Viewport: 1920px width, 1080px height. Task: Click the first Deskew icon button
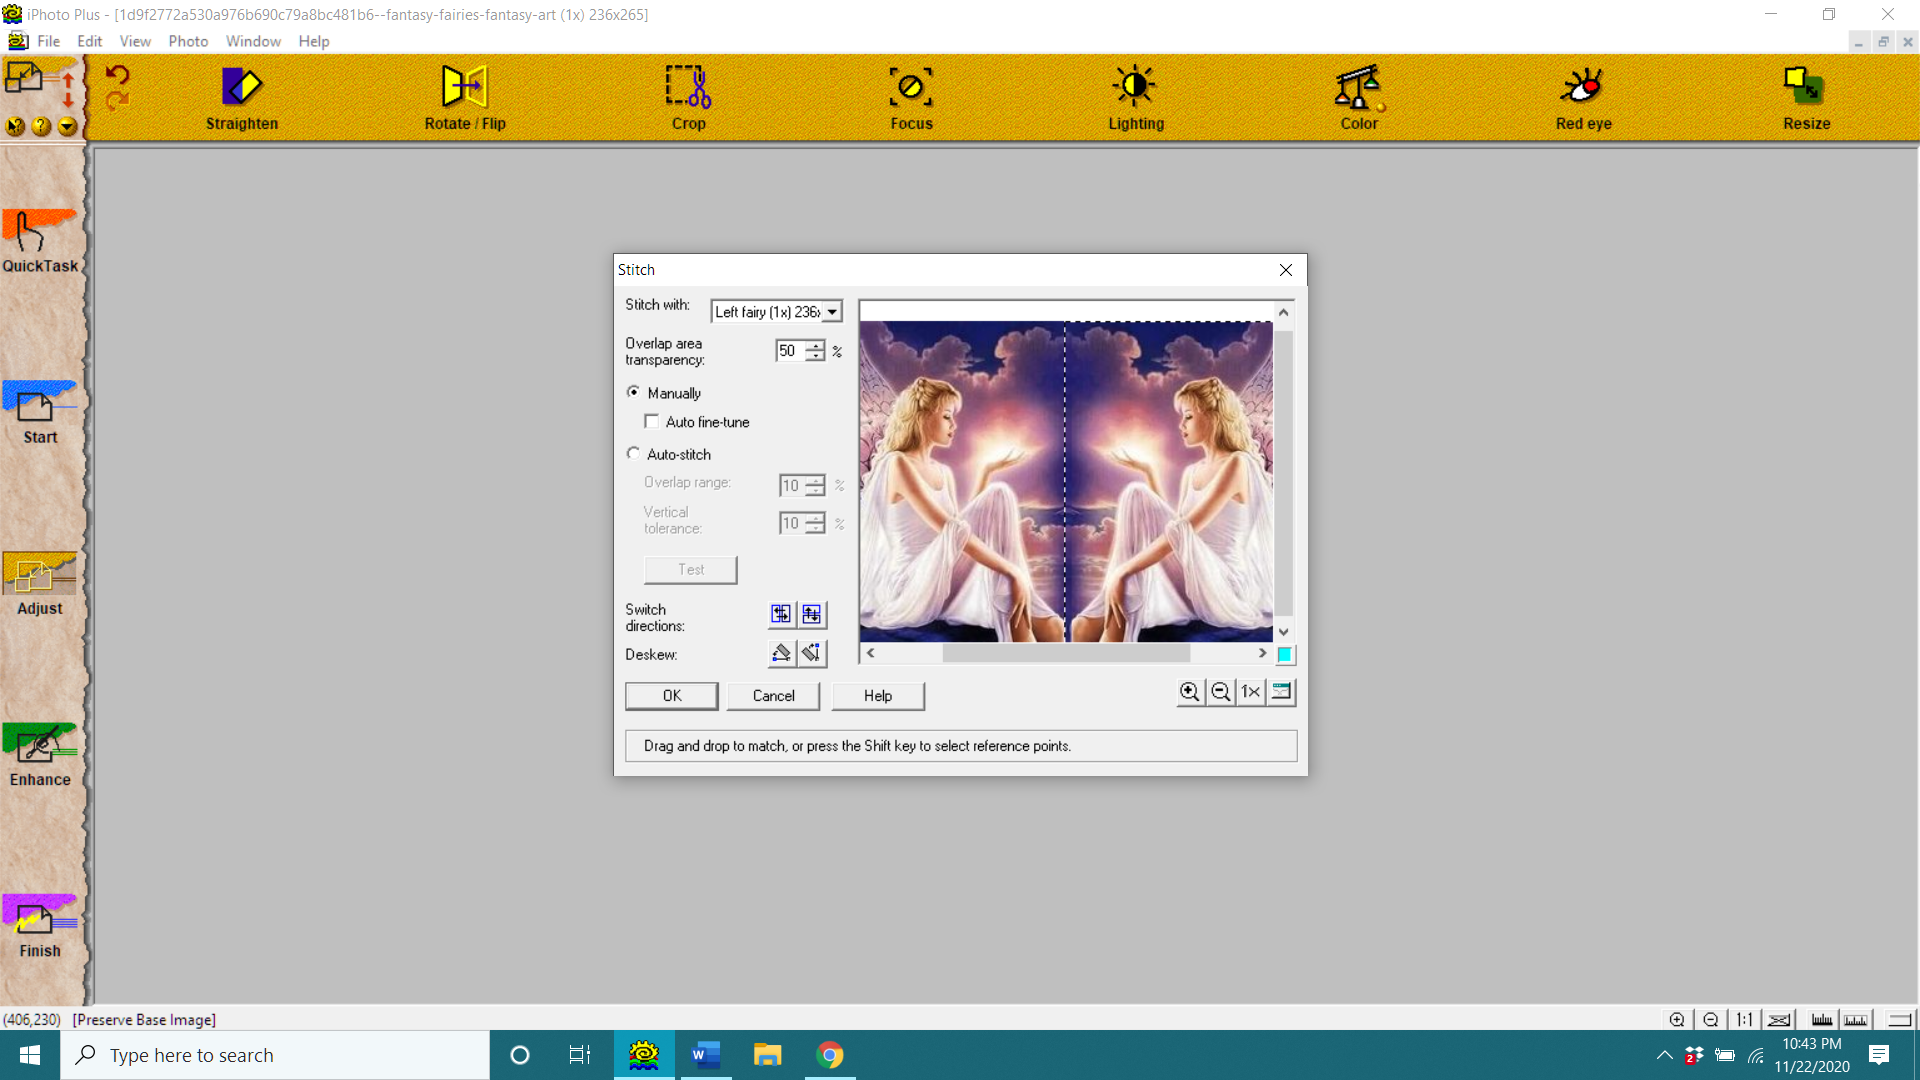[781, 653]
